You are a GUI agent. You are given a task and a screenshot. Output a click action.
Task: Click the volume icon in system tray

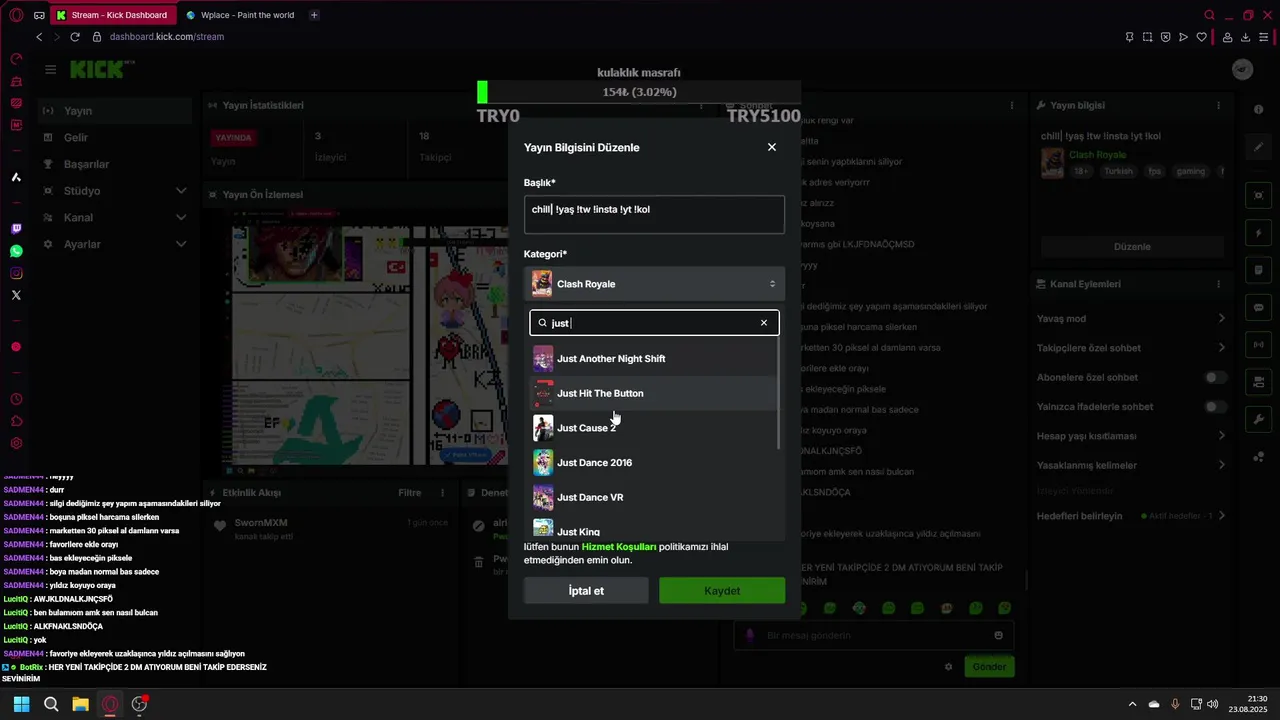tap(1212, 704)
